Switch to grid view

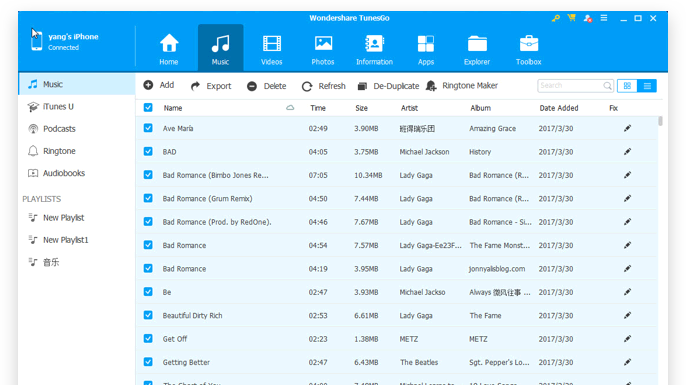pos(627,86)
